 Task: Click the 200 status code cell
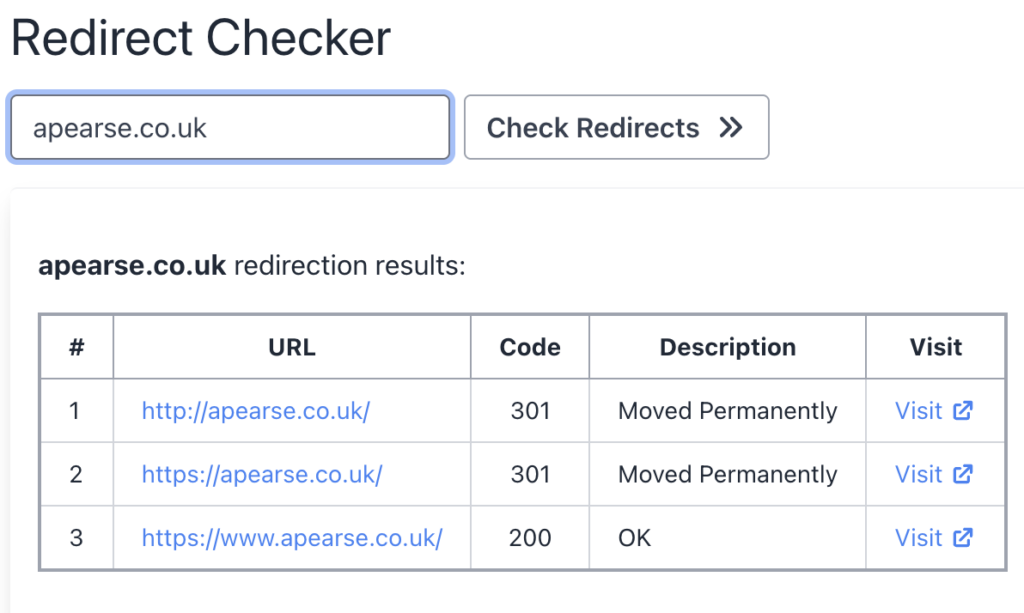coord(530,538)
